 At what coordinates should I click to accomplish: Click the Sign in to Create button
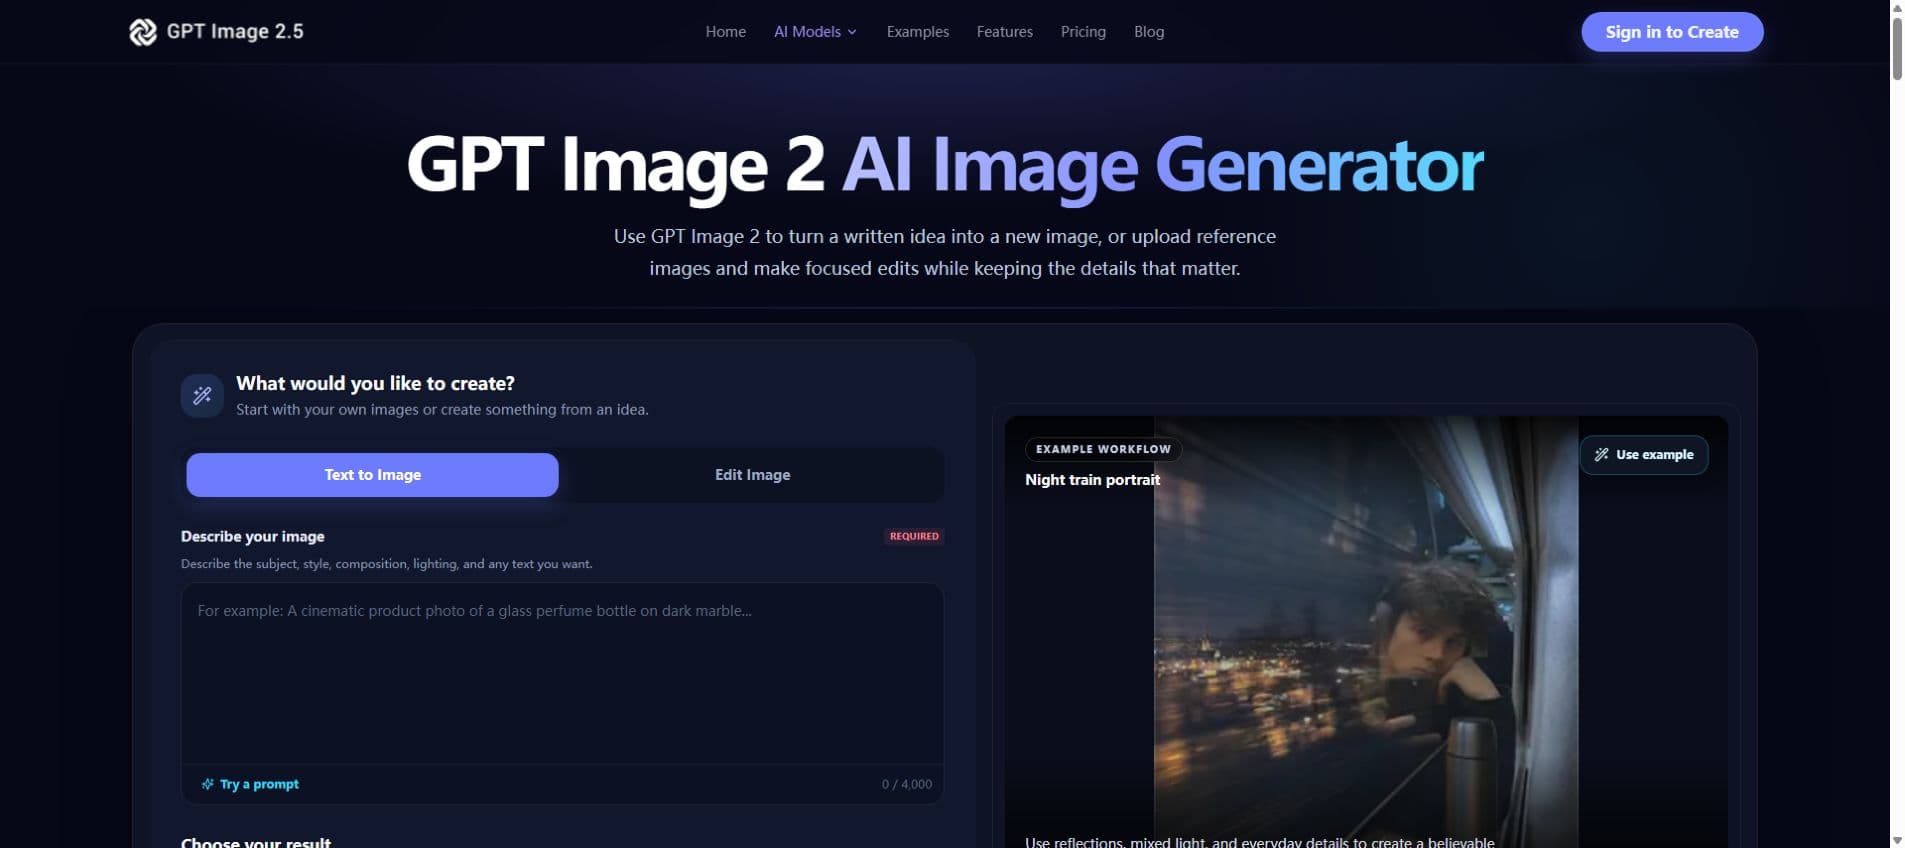click(x=1672, y=32)
